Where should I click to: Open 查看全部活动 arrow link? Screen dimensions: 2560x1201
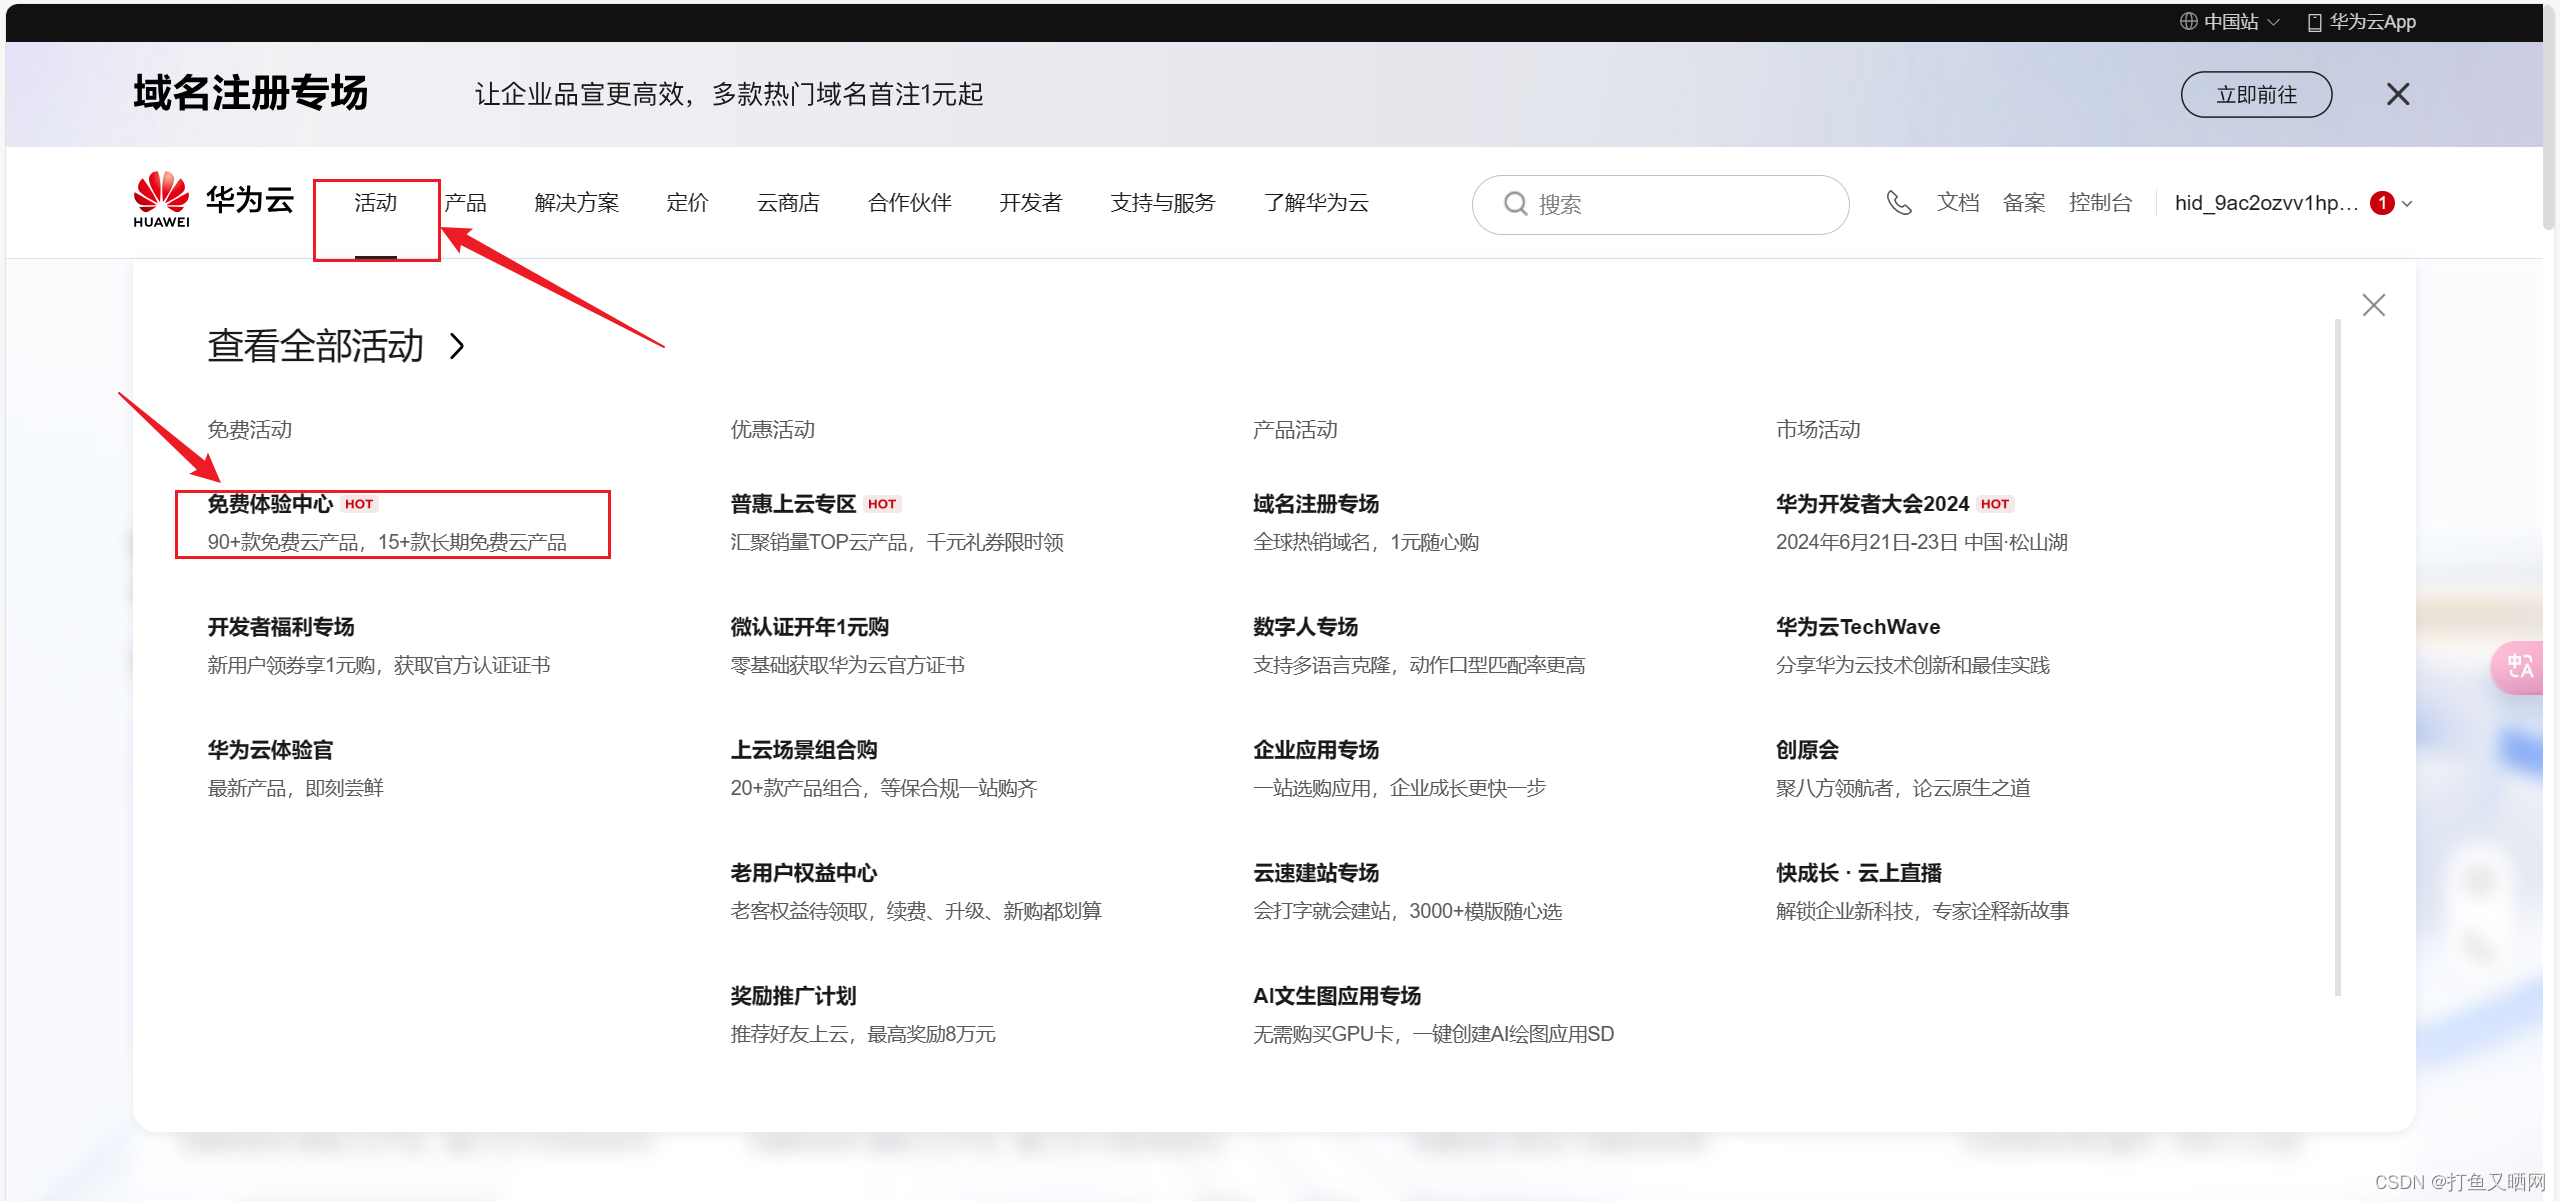(457, 346)
